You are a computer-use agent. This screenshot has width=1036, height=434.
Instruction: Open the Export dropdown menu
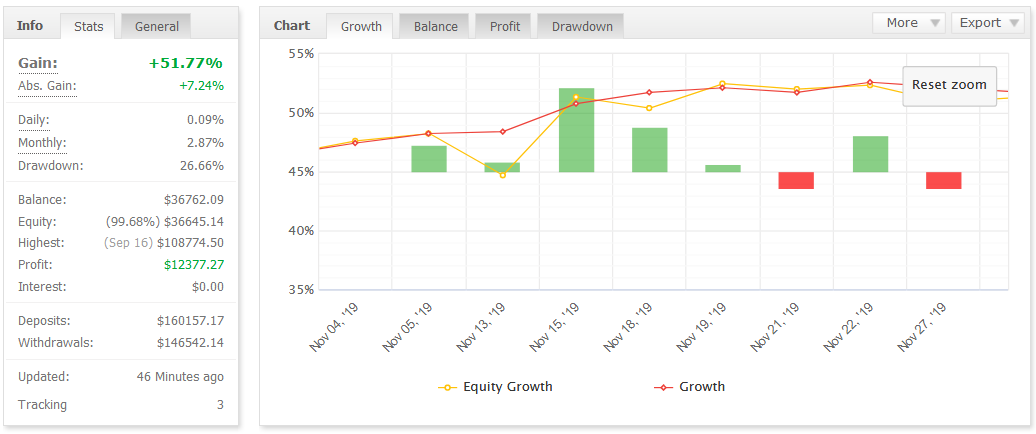[988, 22]
